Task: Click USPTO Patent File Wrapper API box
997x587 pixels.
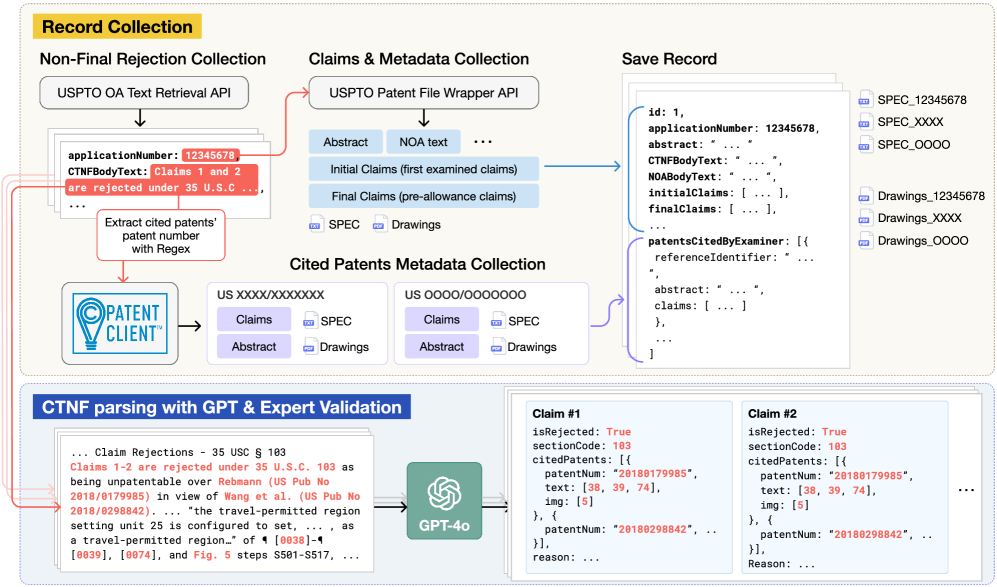Action: click(x=423, y=93)
